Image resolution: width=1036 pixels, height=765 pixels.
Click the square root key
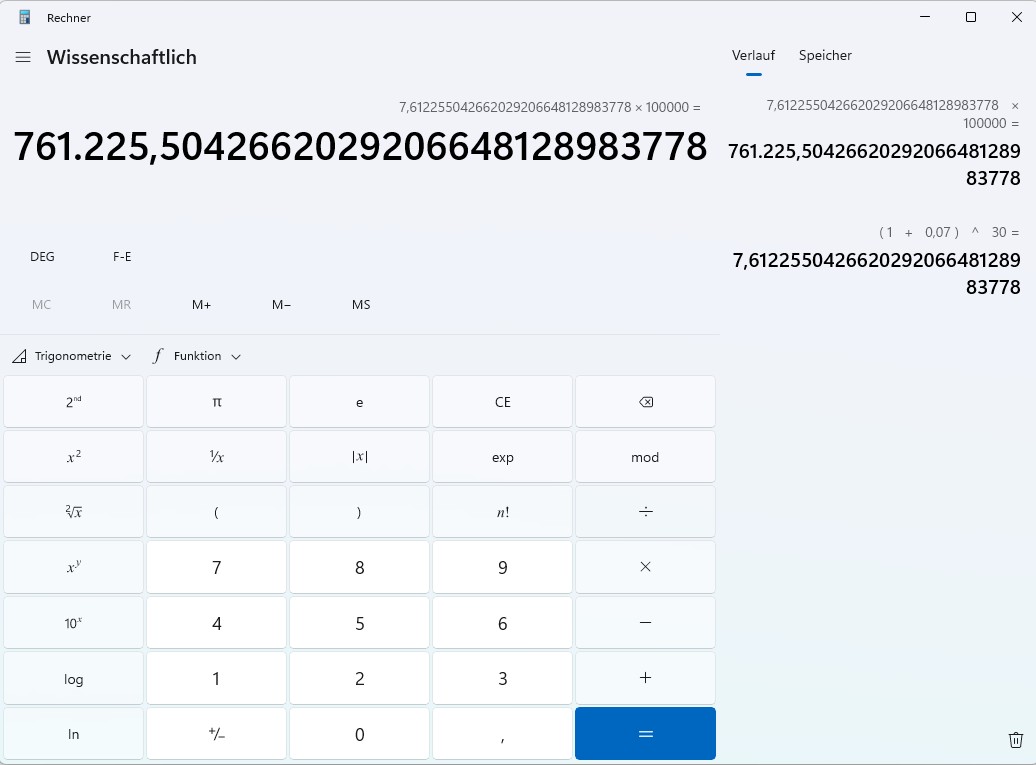[x=73, y=512]
